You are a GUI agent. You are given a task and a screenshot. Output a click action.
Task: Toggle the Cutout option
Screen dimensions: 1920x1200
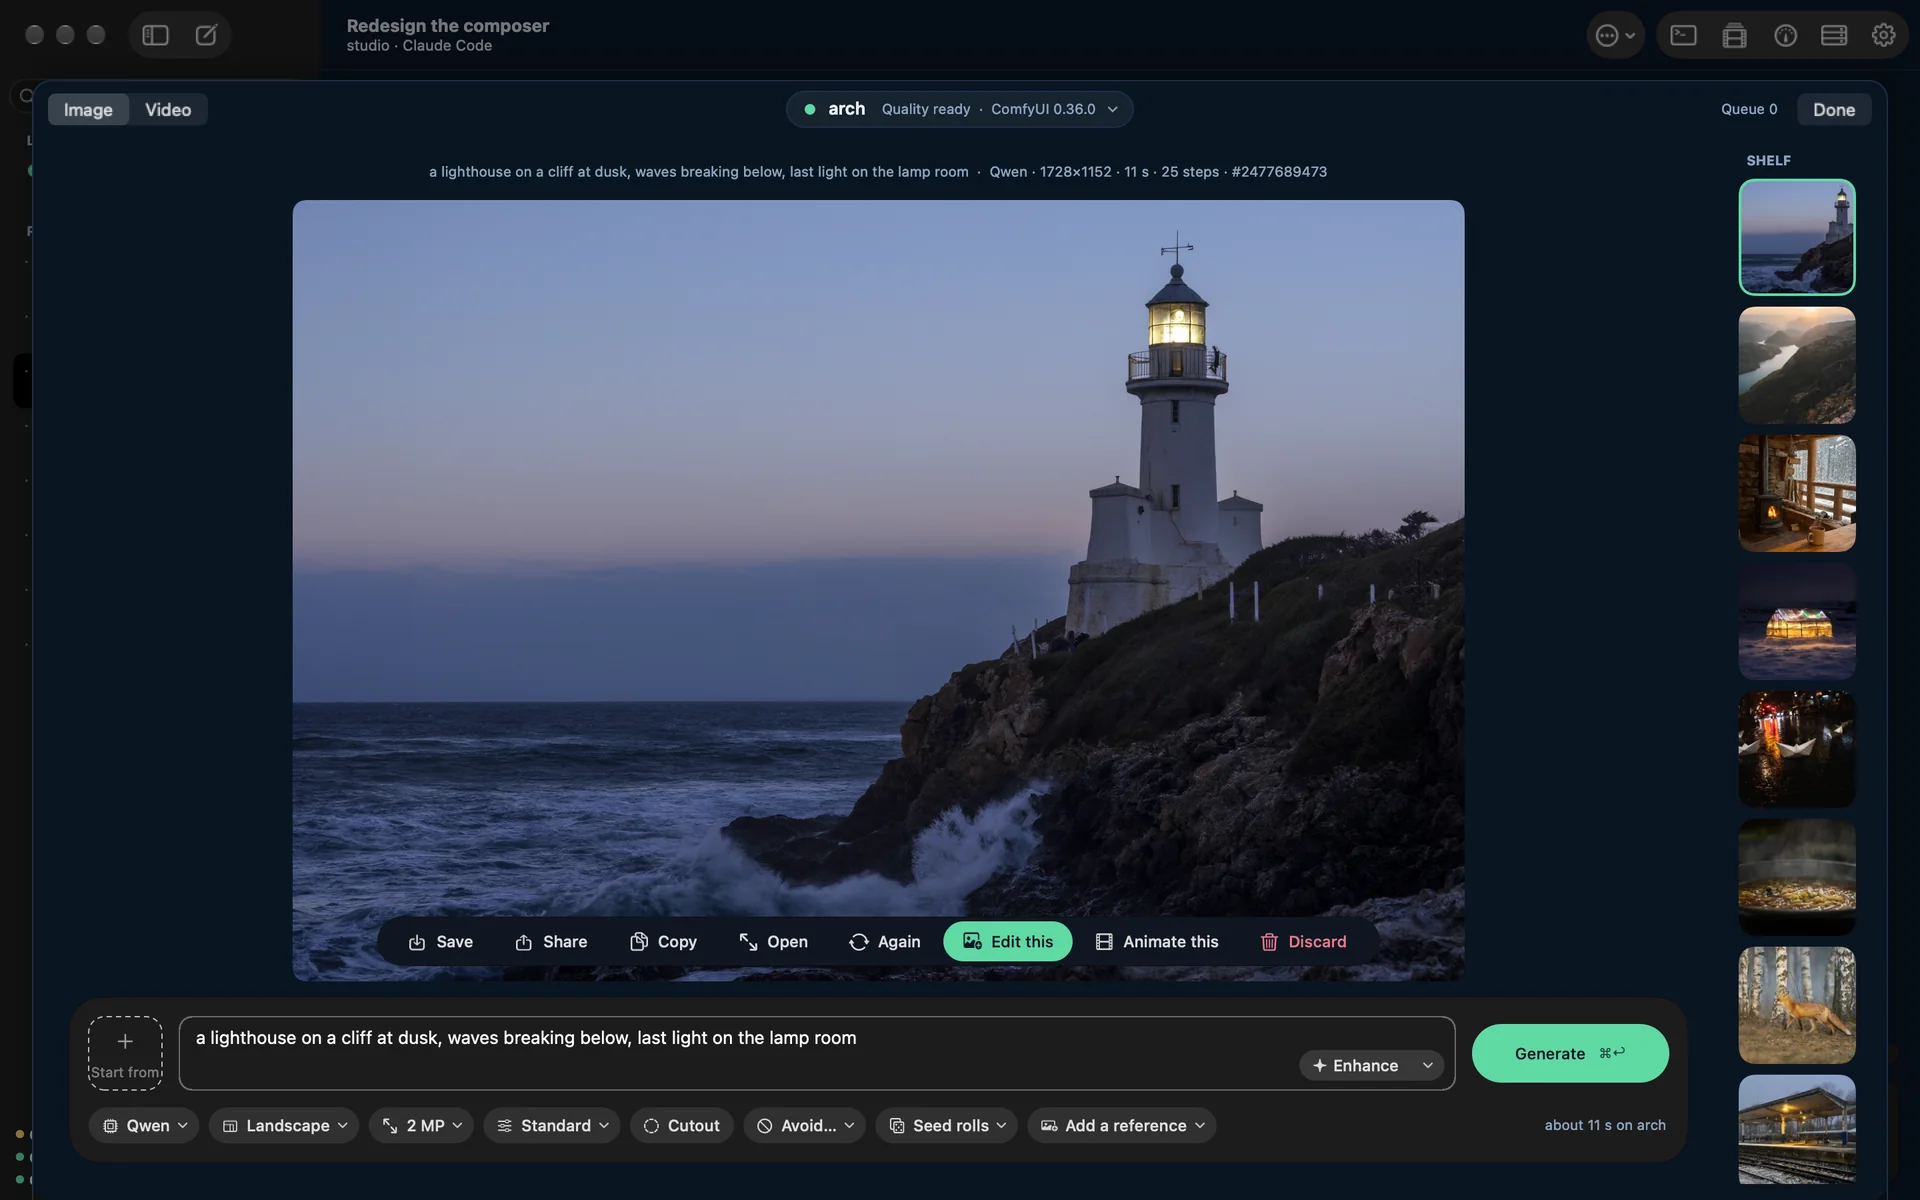point(681,1126)
